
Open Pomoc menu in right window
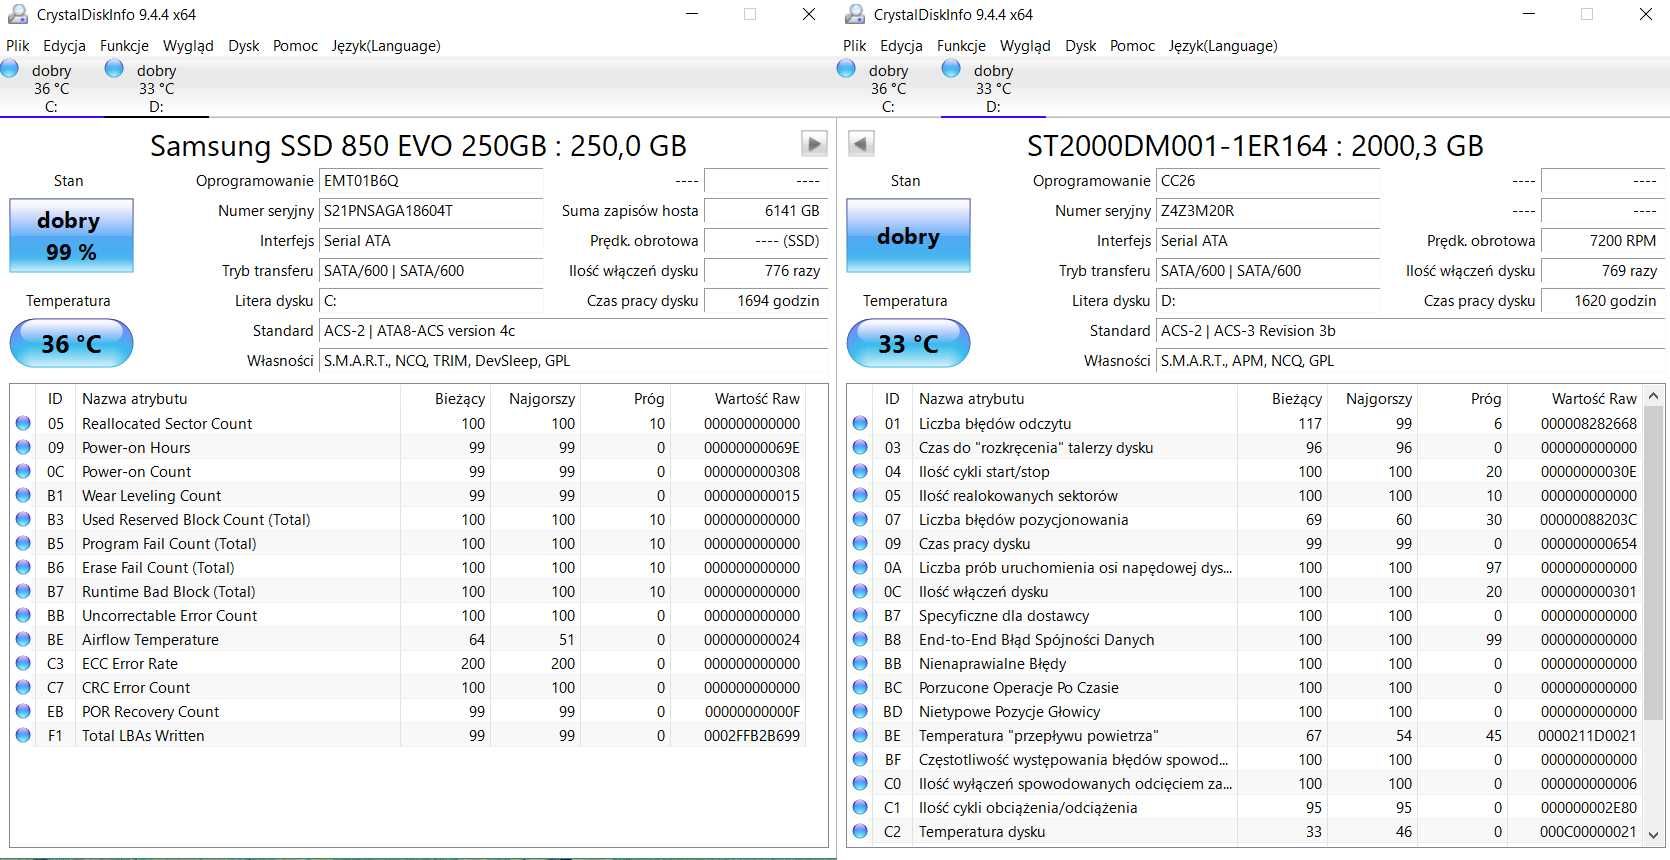(x=1132, y=46)
